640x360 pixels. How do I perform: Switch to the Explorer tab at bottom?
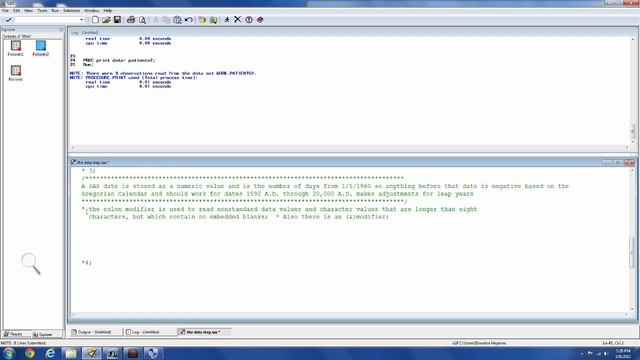(x=43, y=334)
